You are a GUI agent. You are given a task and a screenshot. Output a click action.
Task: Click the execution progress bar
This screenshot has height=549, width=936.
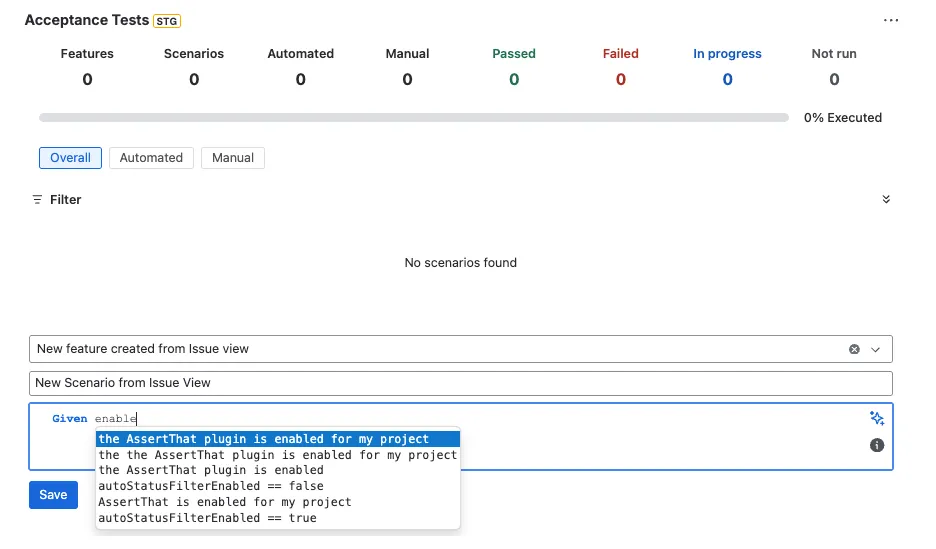pos(414,118)
